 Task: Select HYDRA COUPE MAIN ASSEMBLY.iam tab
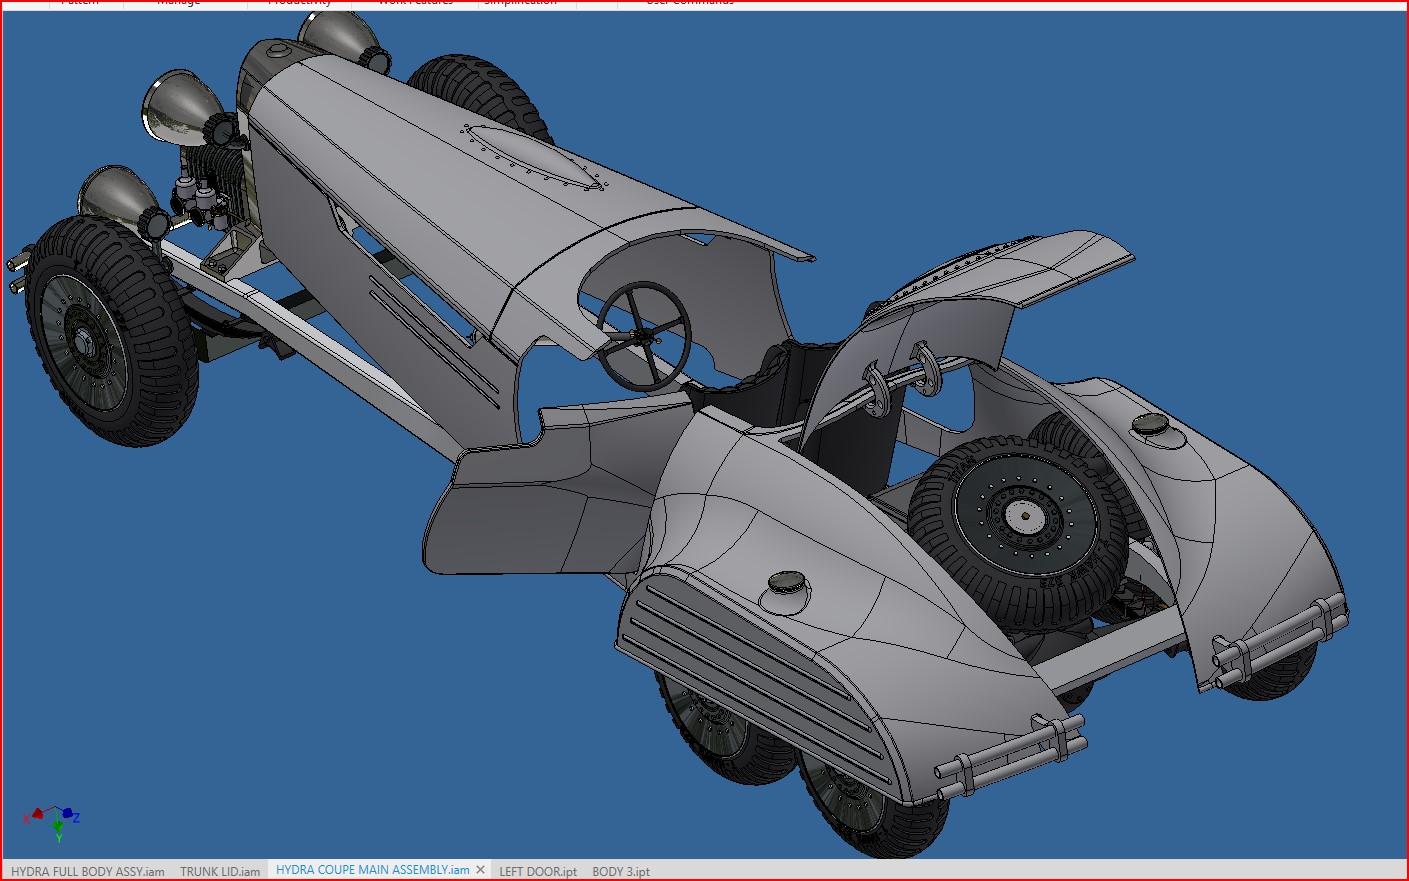click(x=372, y=870)
